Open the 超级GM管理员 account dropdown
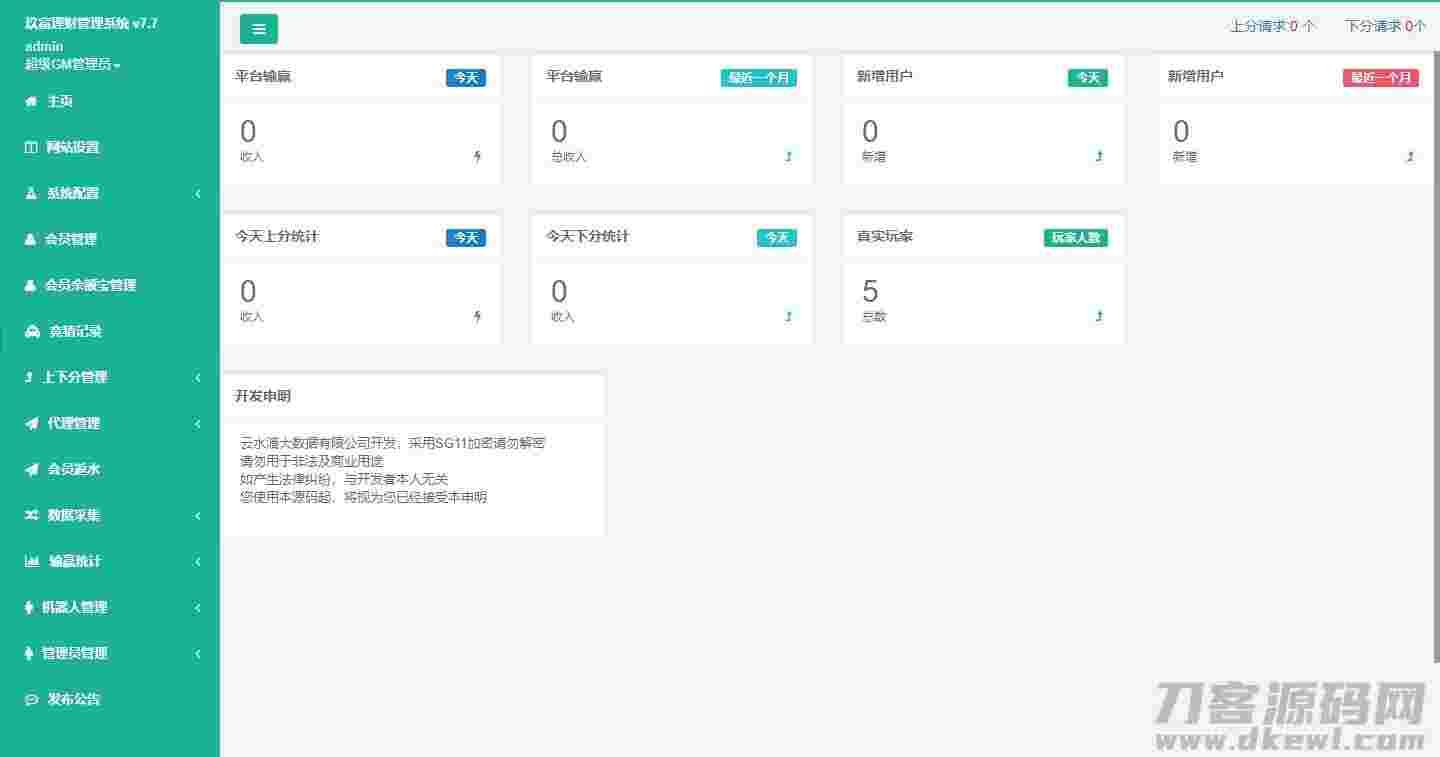 click(72, 64)
